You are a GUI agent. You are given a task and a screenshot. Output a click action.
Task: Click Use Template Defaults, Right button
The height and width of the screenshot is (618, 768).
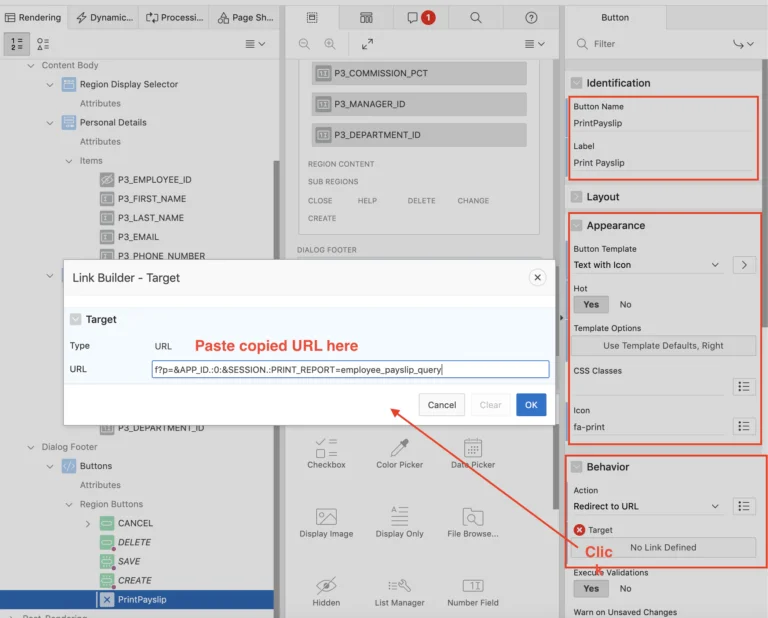click(663, 346)
